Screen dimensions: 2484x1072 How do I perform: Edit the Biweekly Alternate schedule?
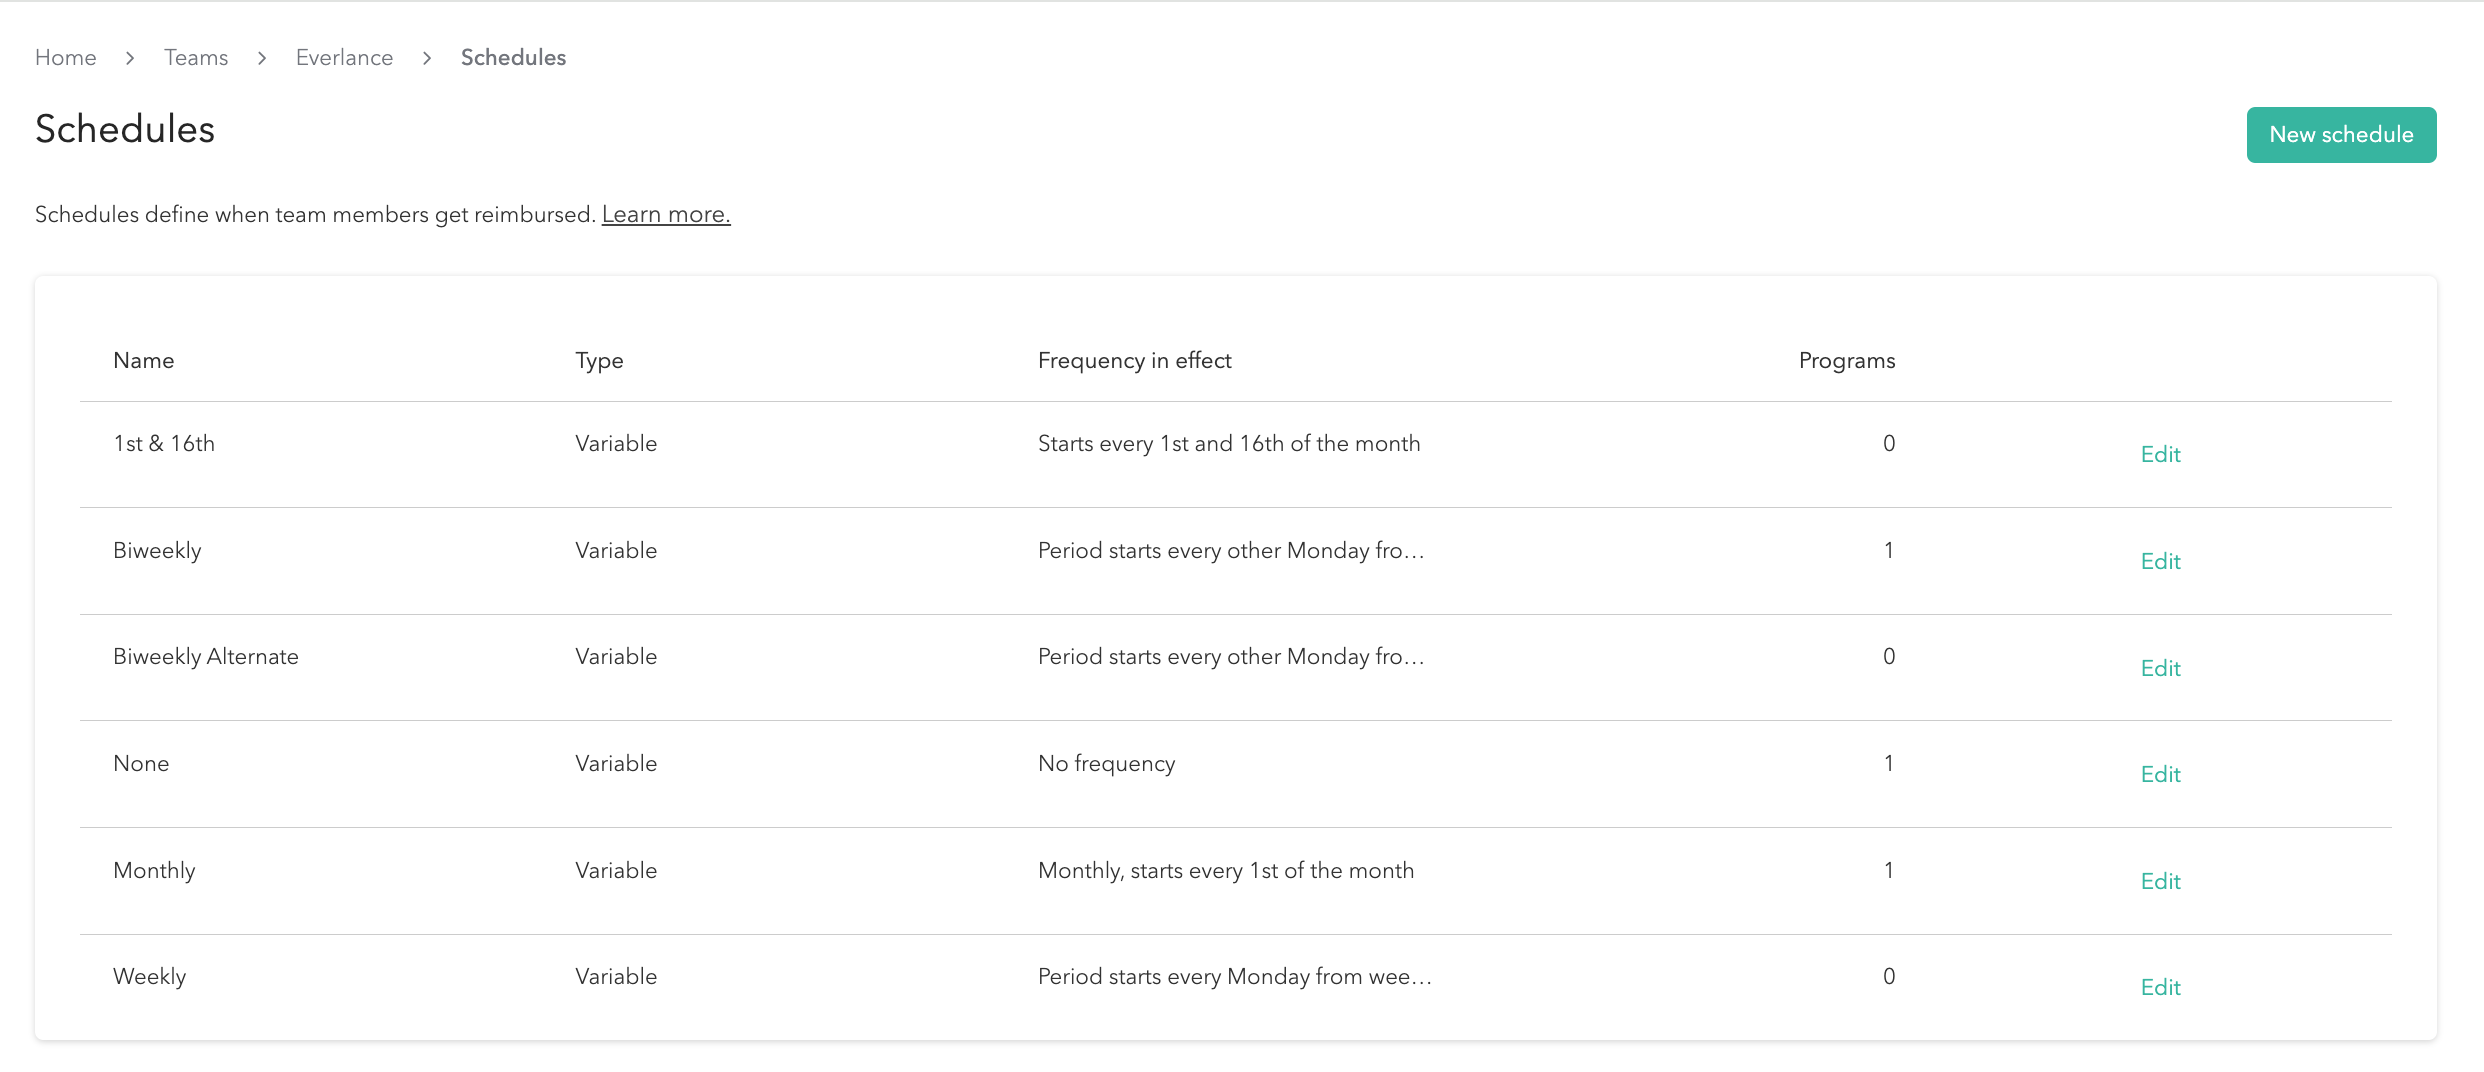pos(2160,669)
